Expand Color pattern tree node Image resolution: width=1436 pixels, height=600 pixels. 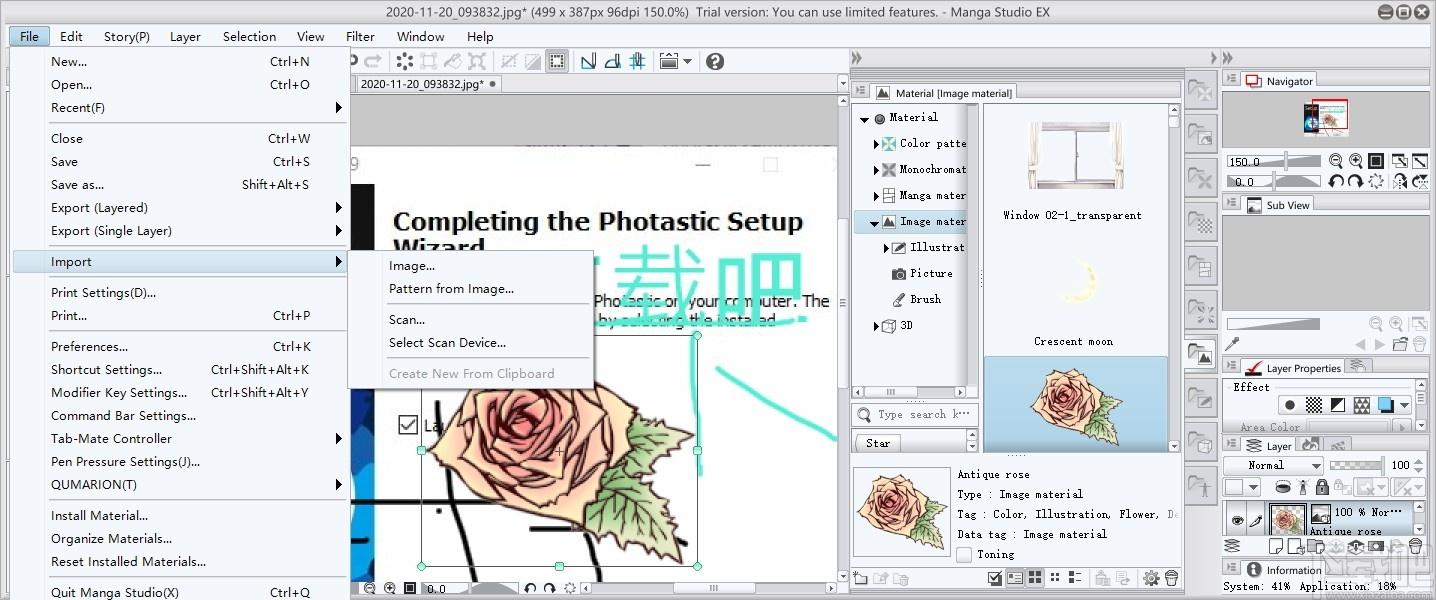877,144
